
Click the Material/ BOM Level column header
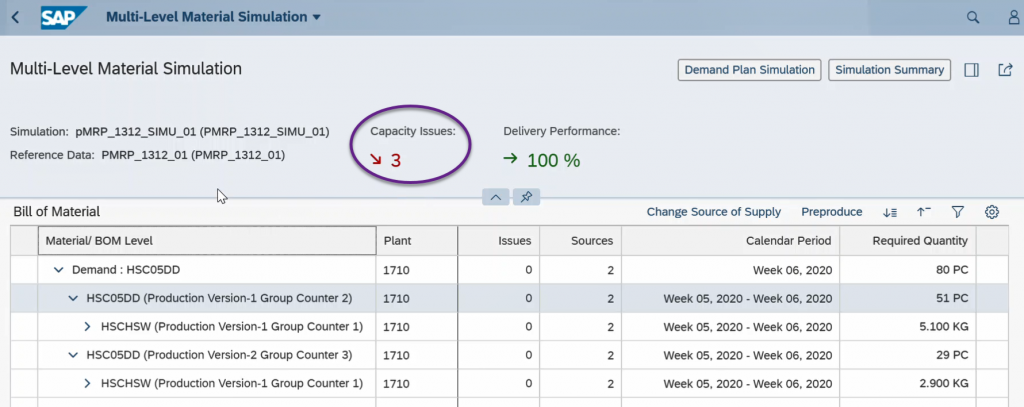(x=207, y=241)
